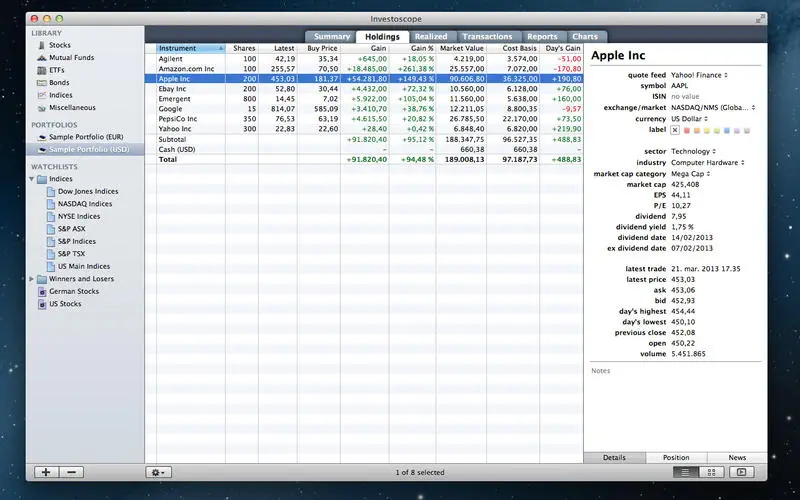Show the Details inspector pane

[614, 458]
